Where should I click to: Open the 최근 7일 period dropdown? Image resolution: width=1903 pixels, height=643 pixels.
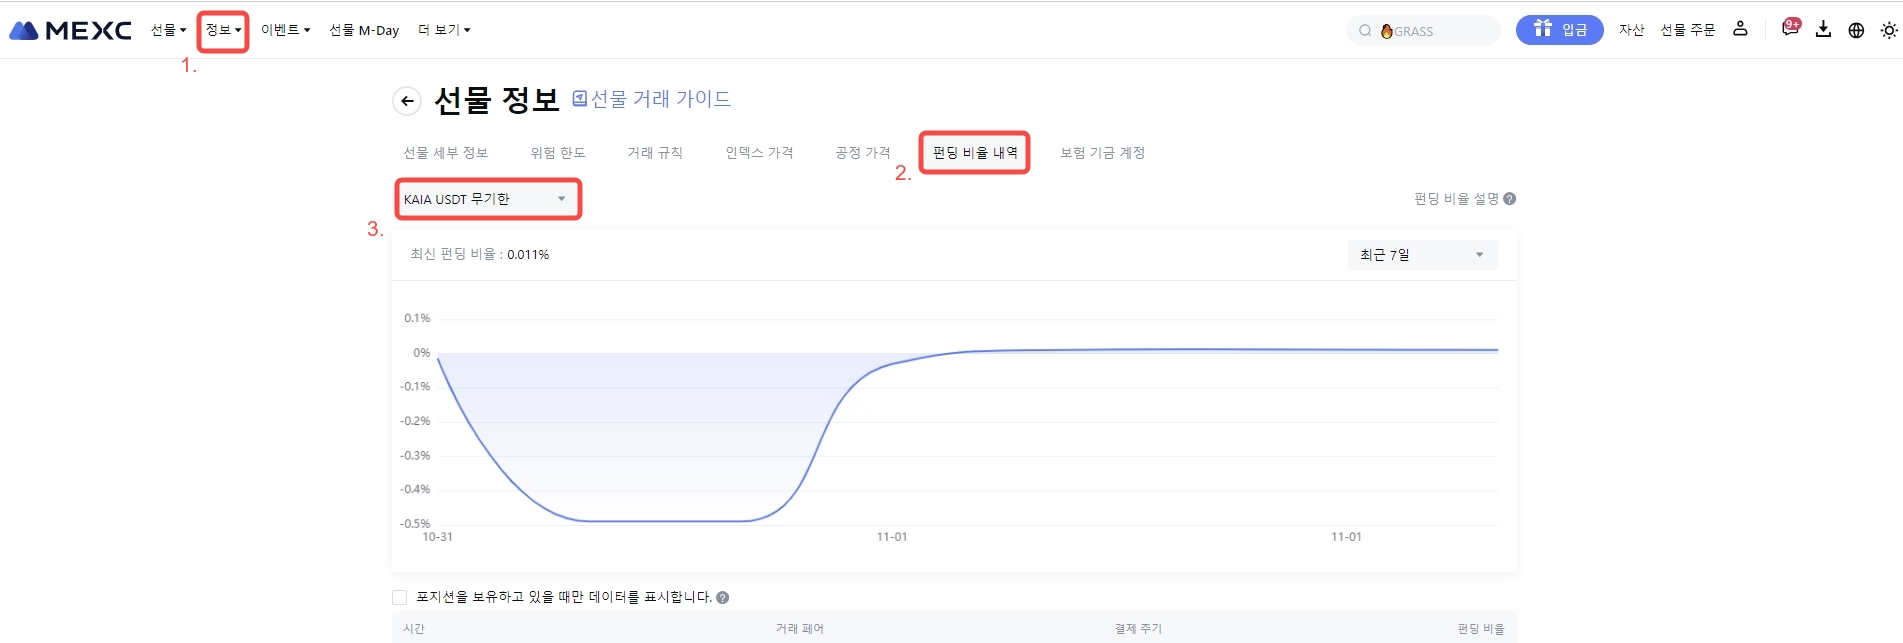point(1421,255)
